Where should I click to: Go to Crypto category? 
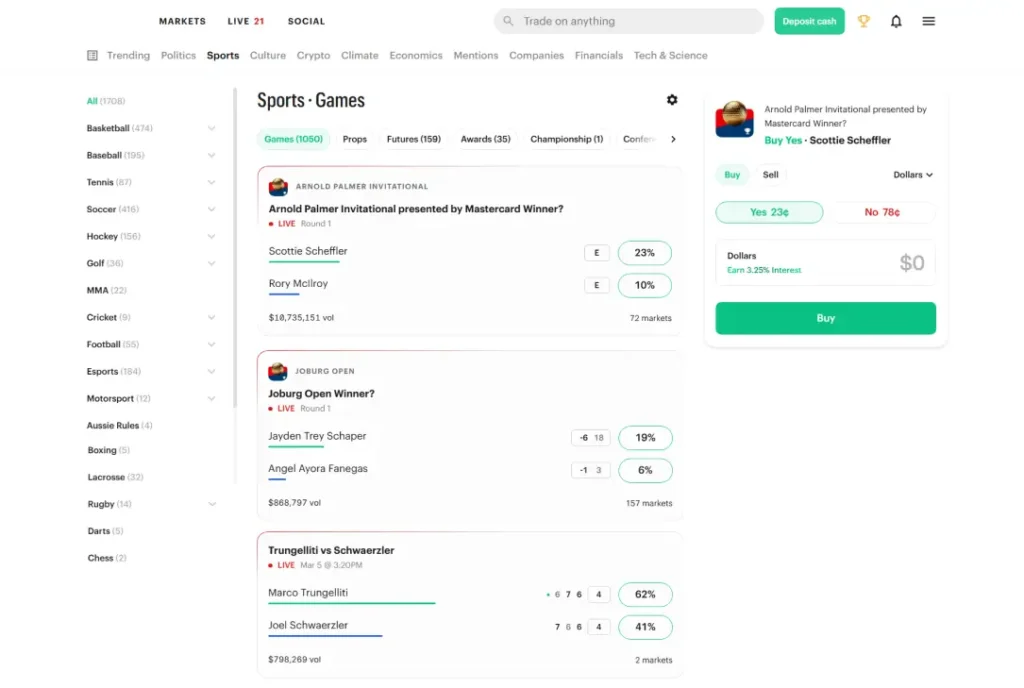coord(313,55)
